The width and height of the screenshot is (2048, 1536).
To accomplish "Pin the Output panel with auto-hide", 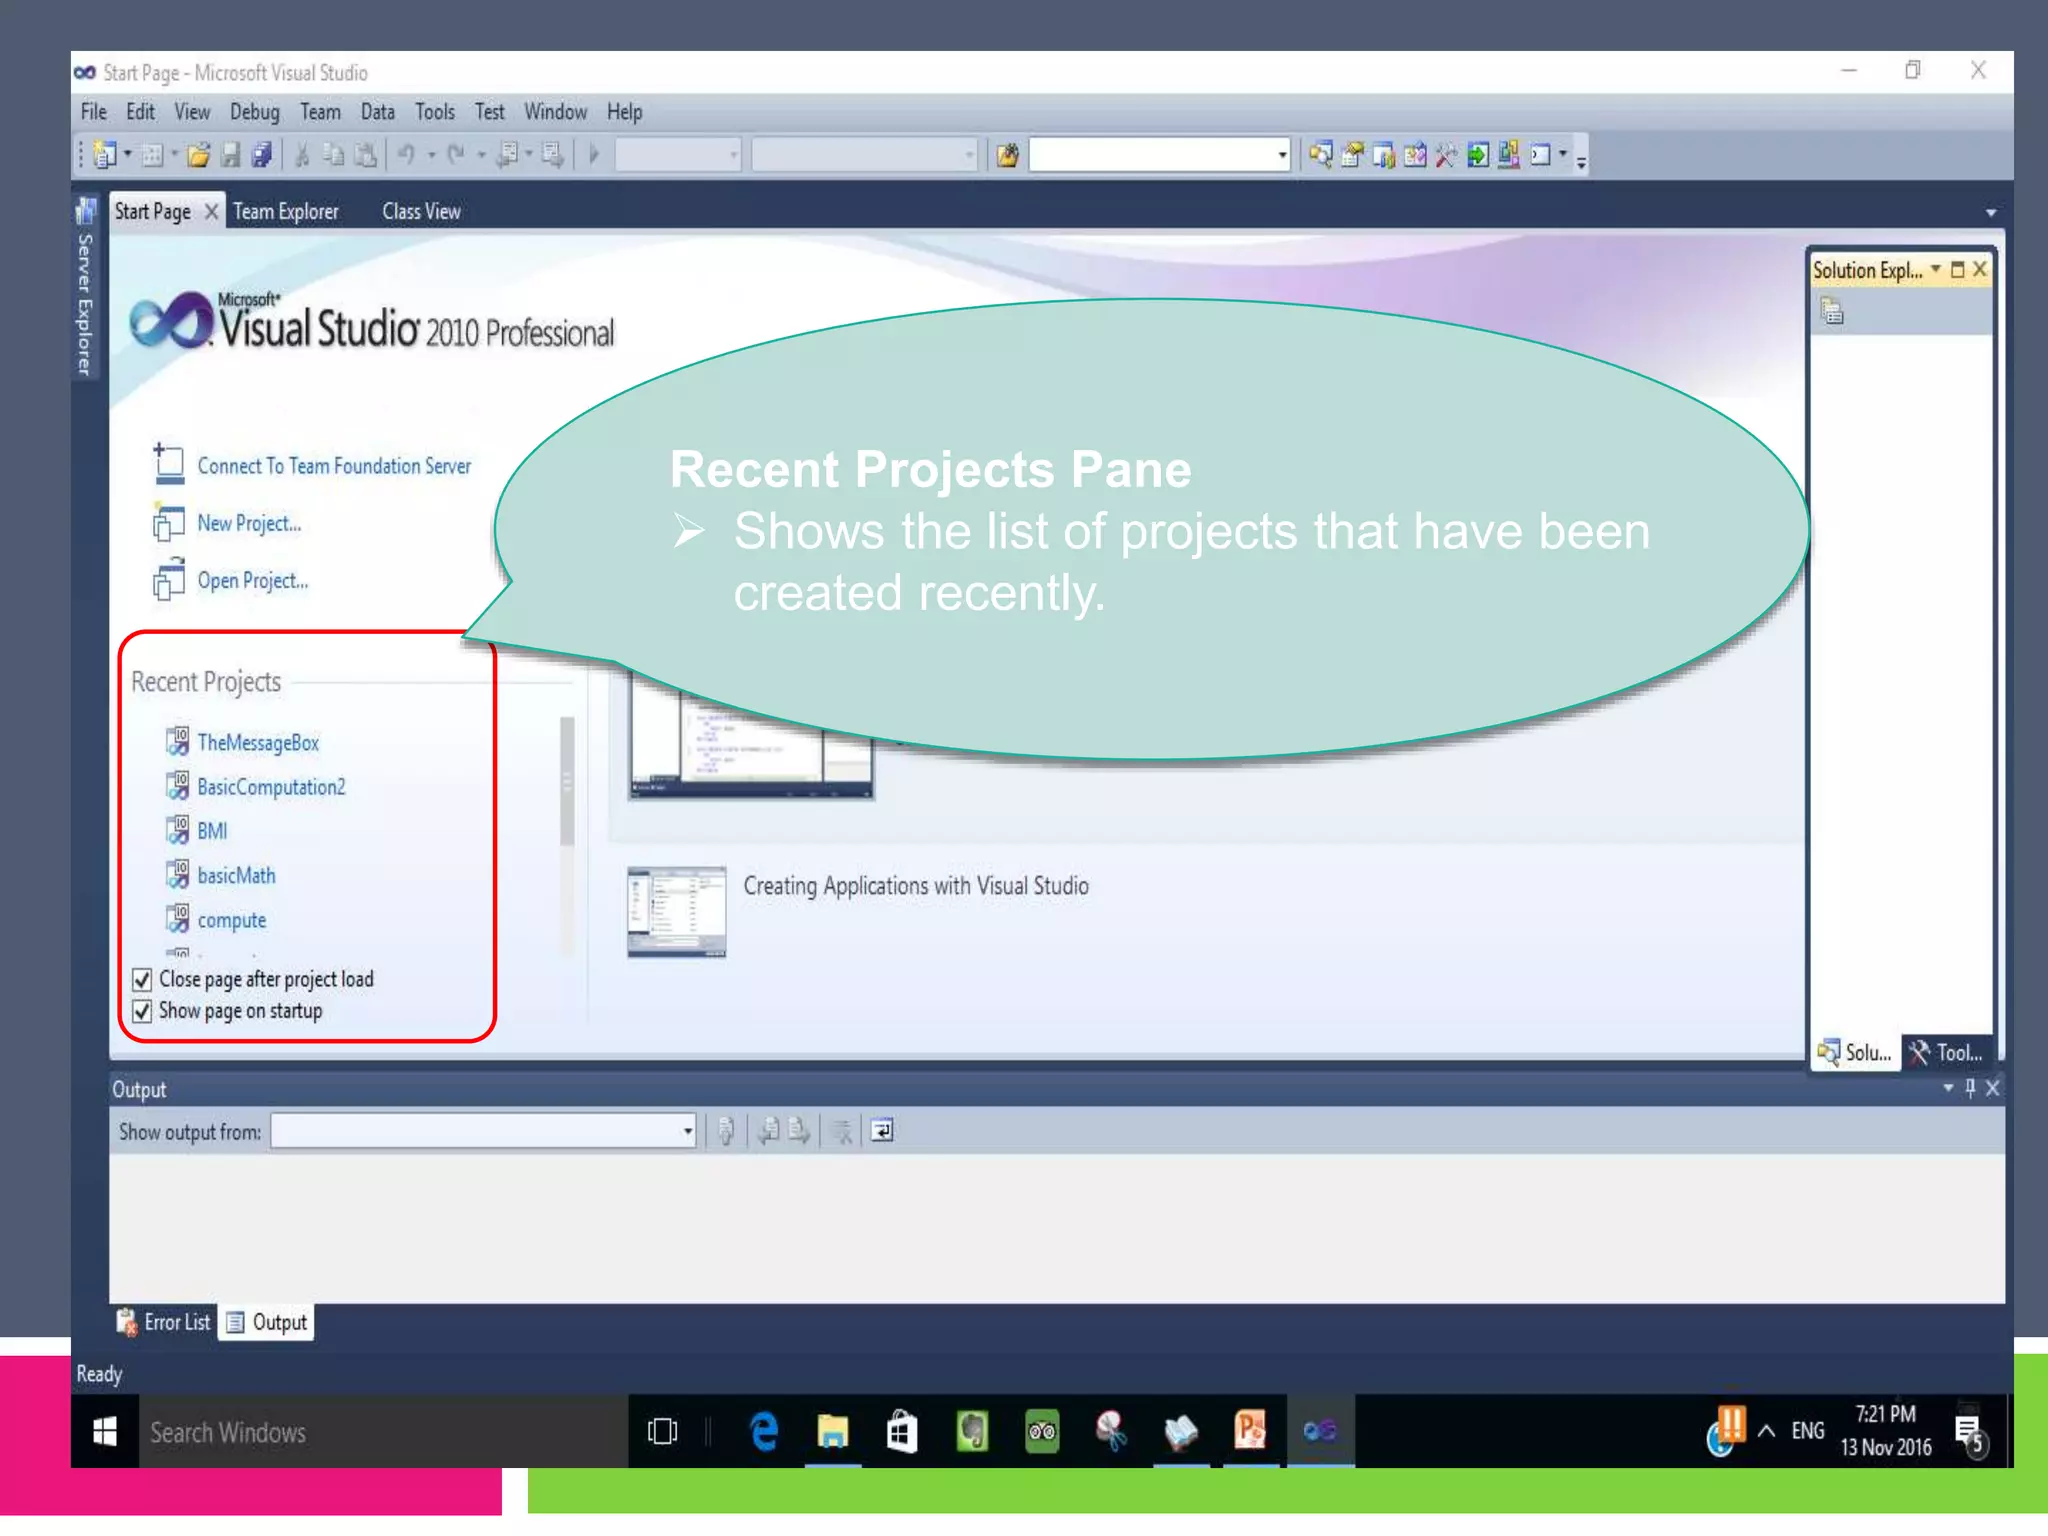I will [x=1970, y=1088].
